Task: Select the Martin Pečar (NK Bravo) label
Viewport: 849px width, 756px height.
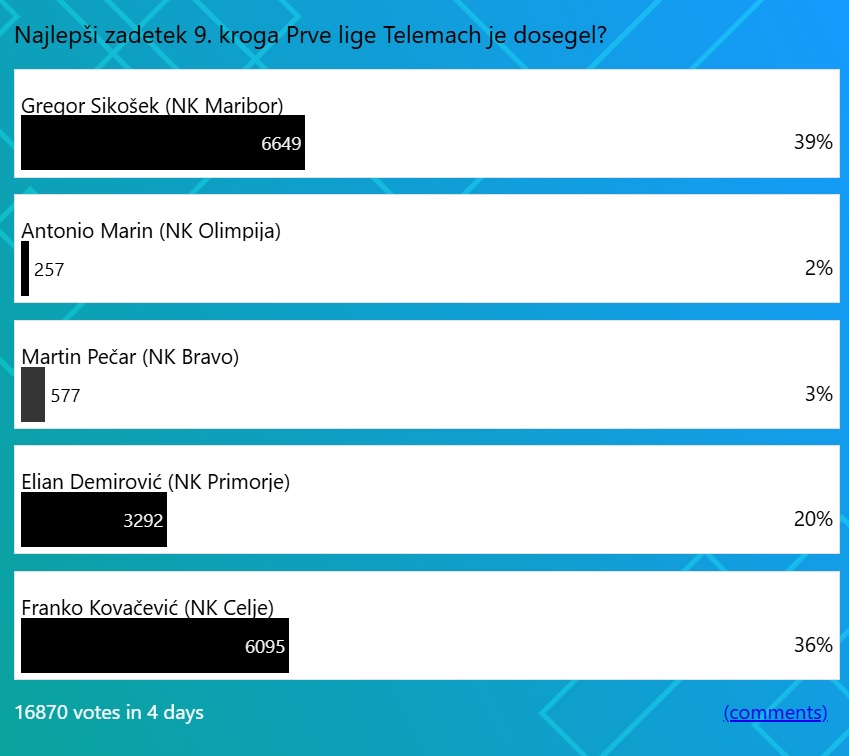Action: (x=130, y=356)
